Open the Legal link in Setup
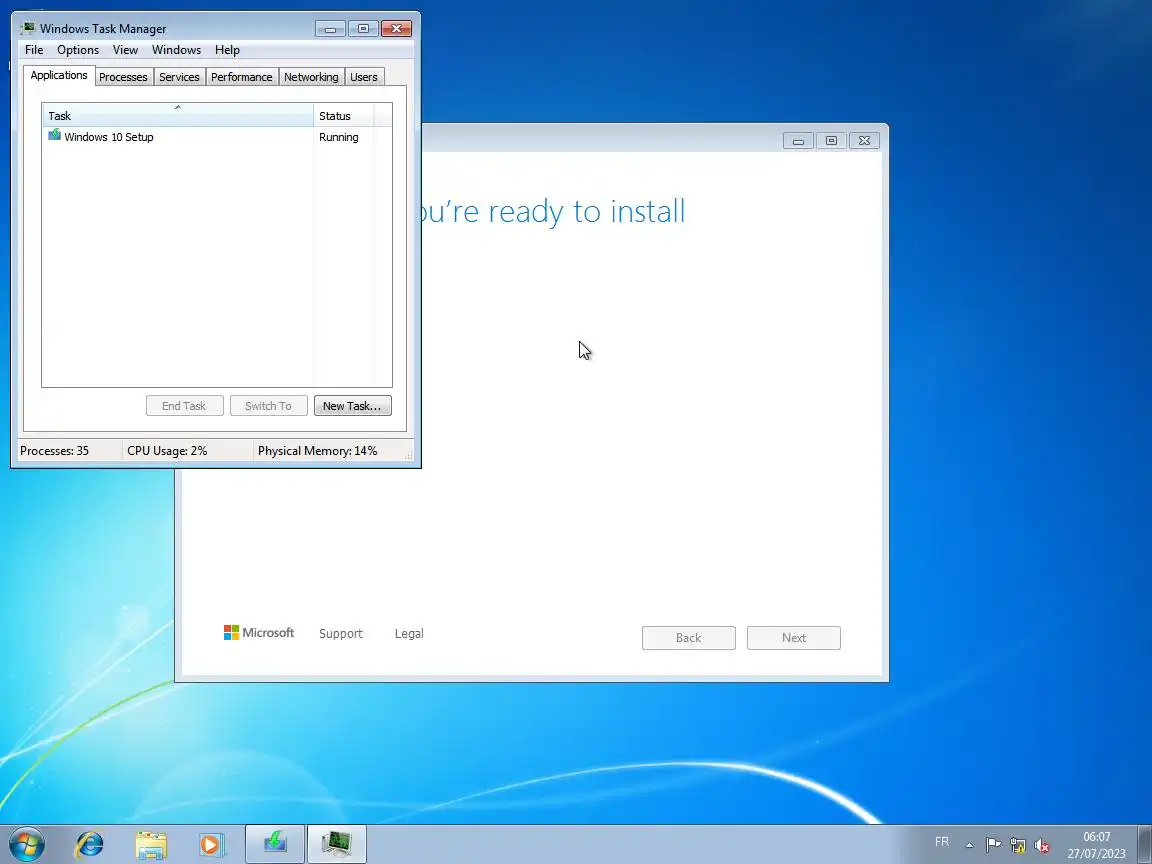Screen dimensions: 1152x864 (409, 633)
